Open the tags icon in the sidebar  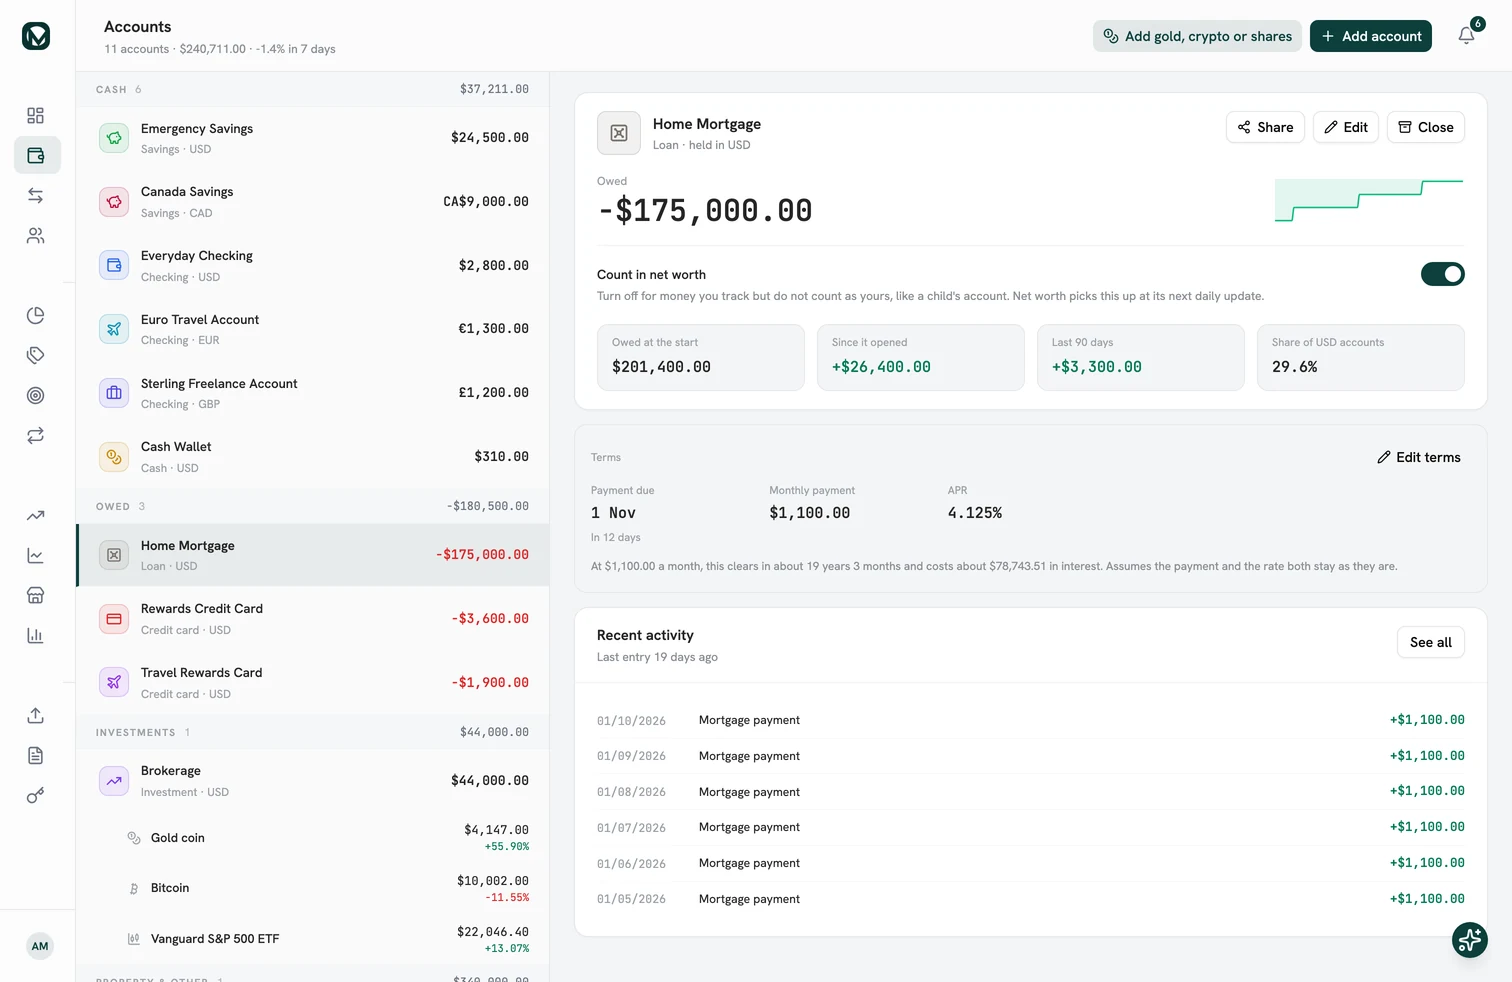36,356
